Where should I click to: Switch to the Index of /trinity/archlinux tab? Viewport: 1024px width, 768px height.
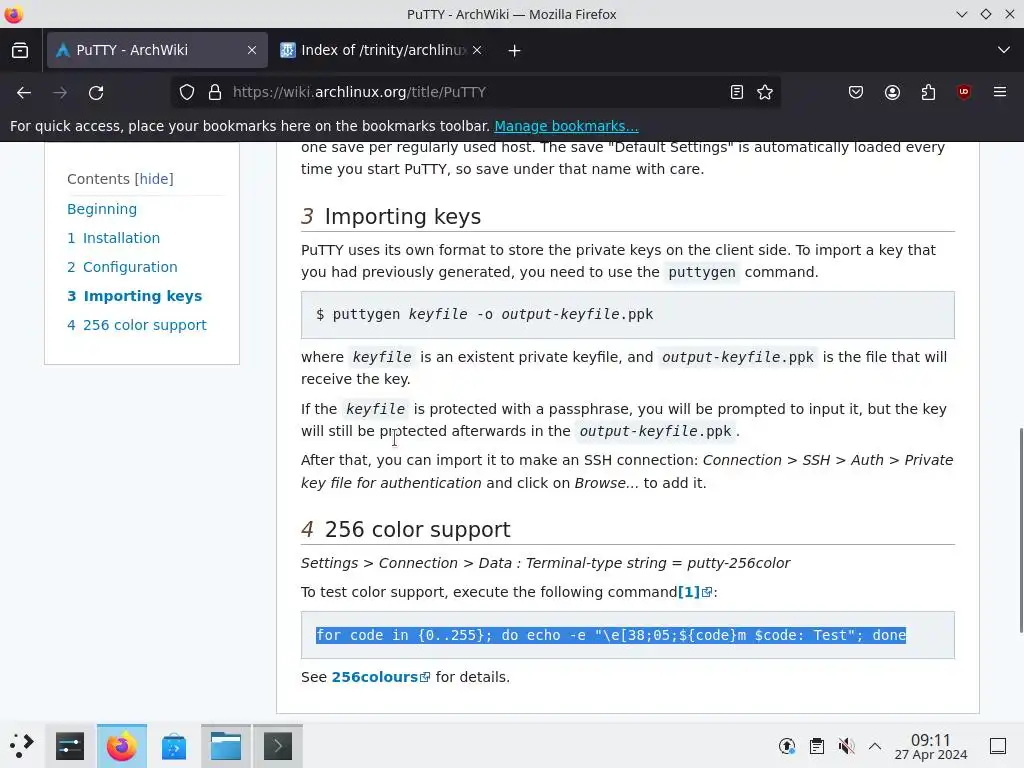(383, 50)
